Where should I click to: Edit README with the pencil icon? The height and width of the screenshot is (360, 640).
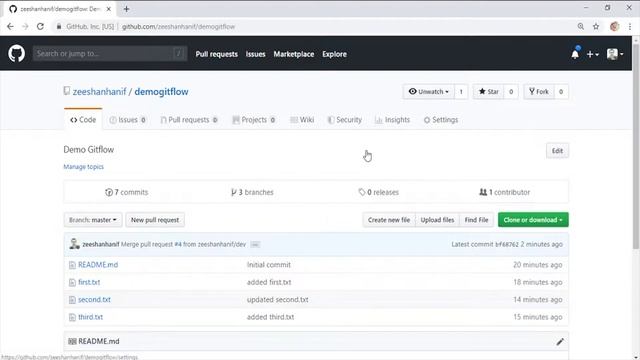coord(560,342)
